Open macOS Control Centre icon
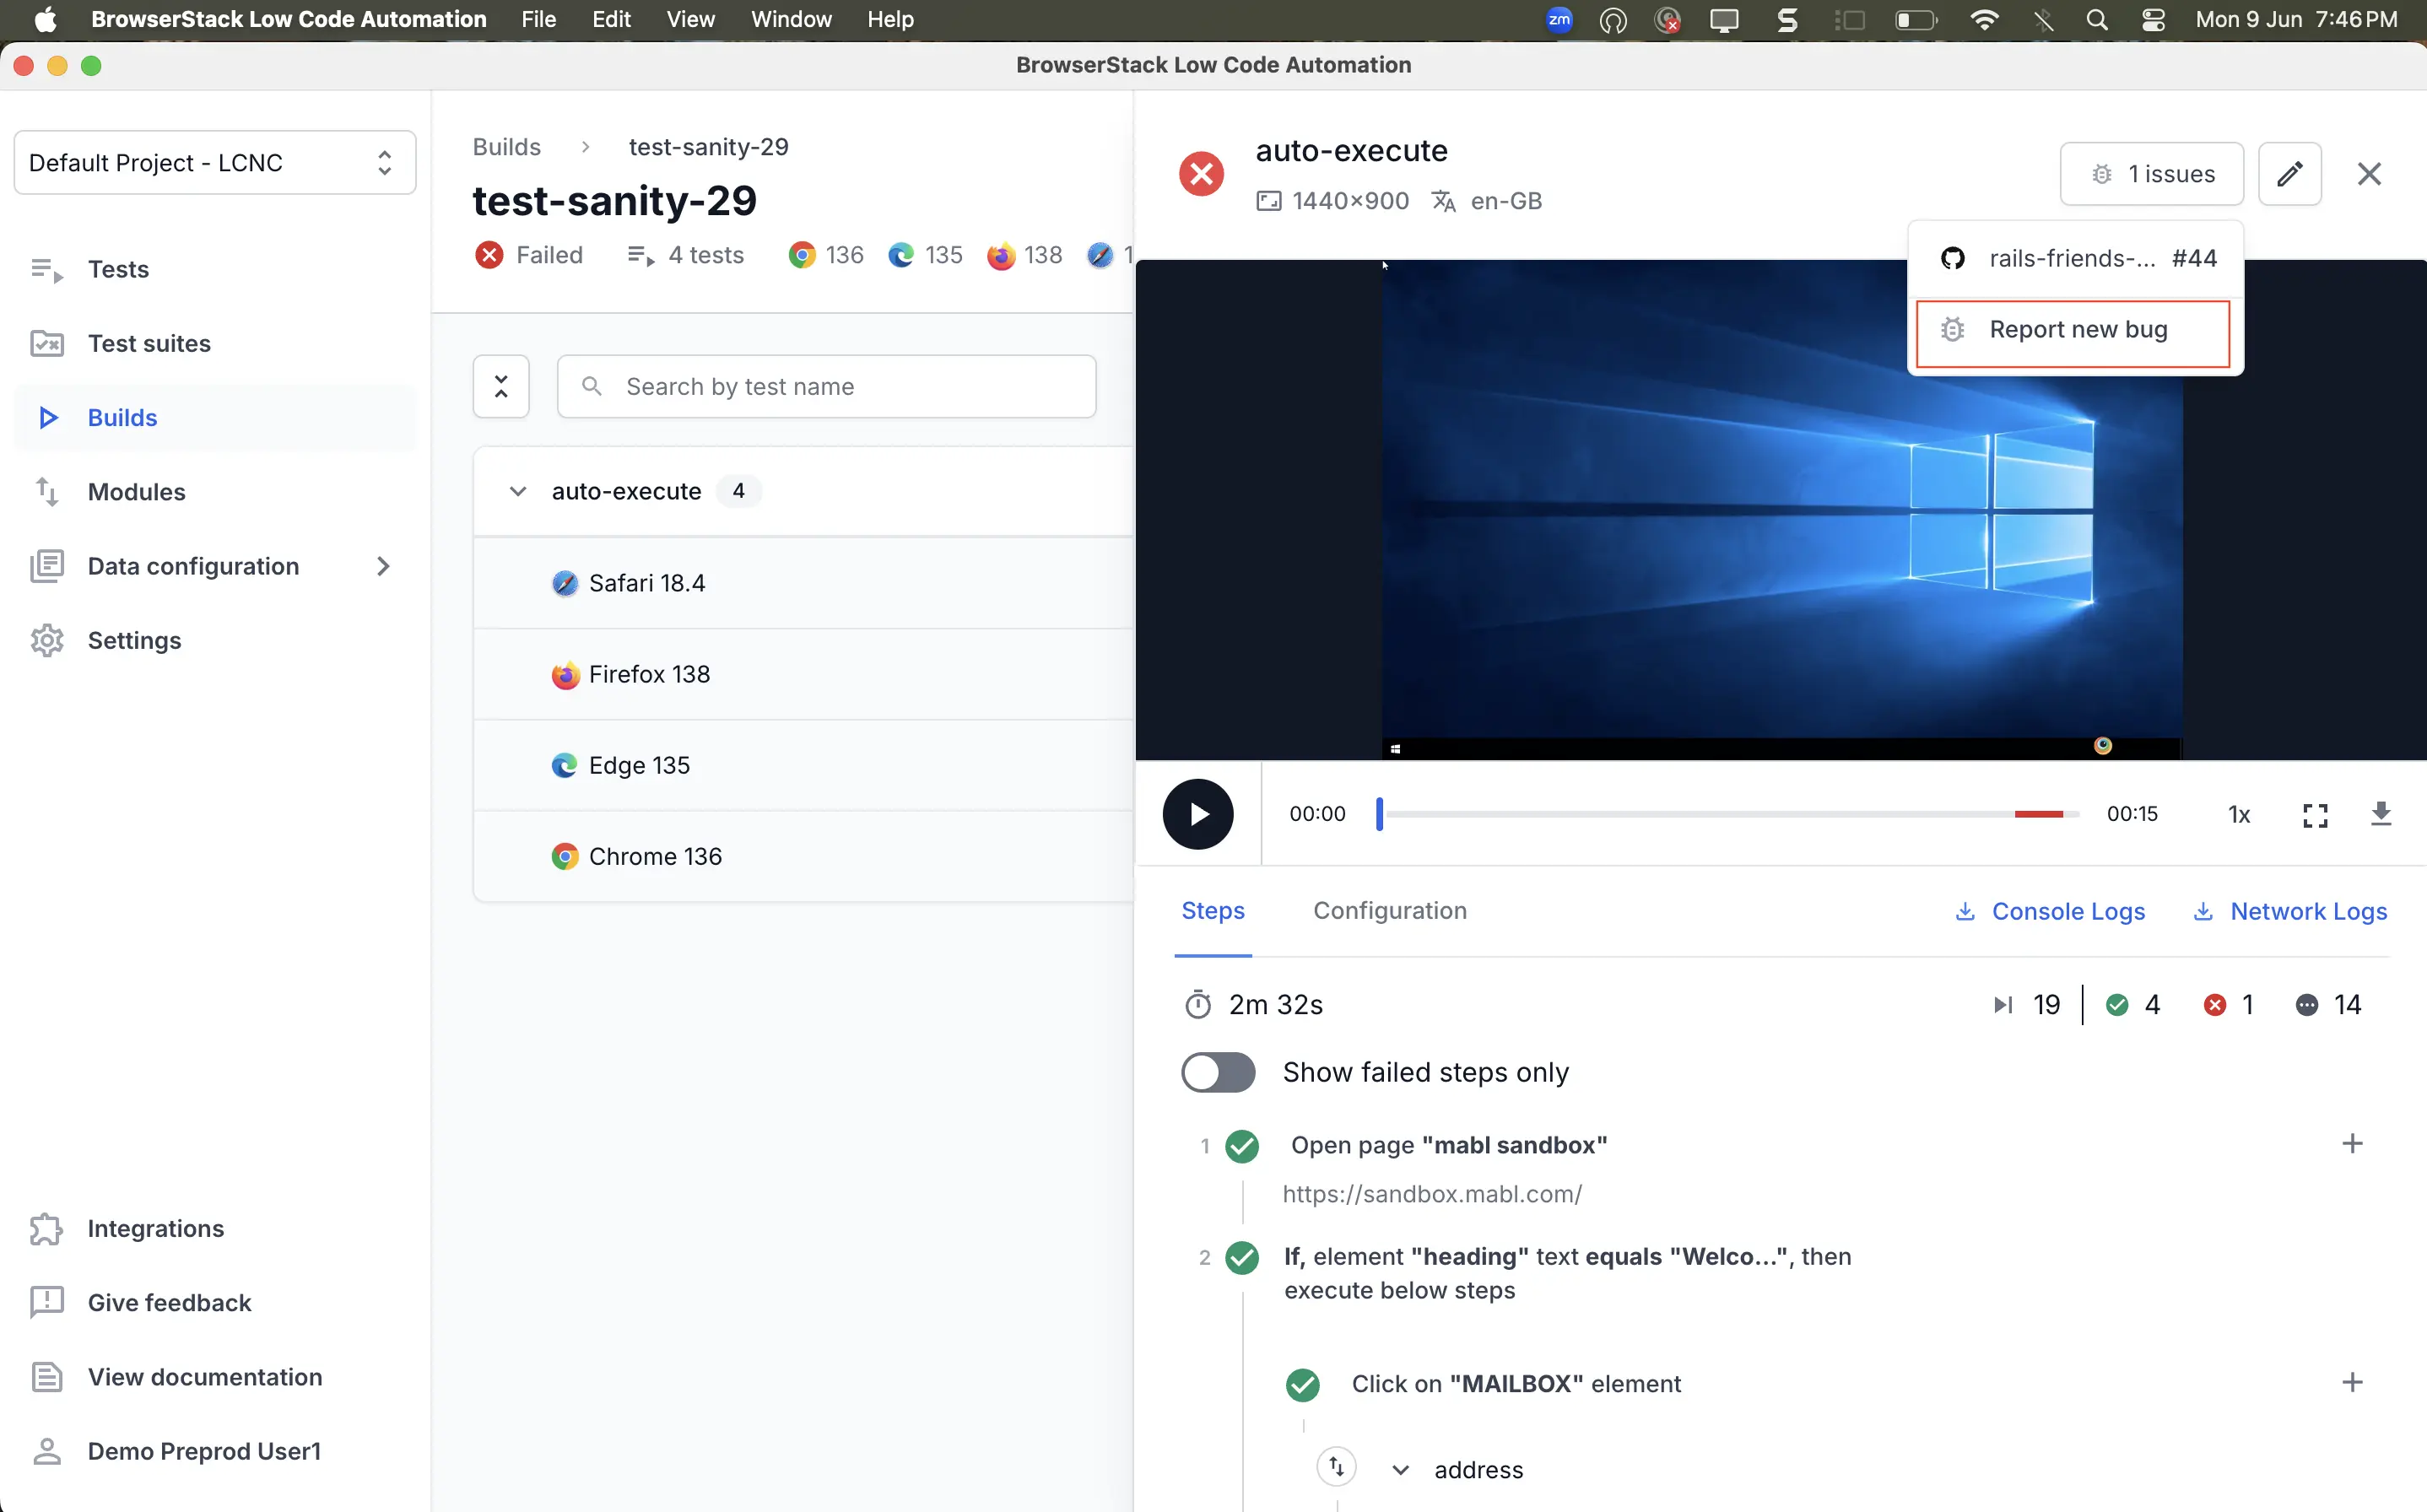 [x=2153, y=20]
